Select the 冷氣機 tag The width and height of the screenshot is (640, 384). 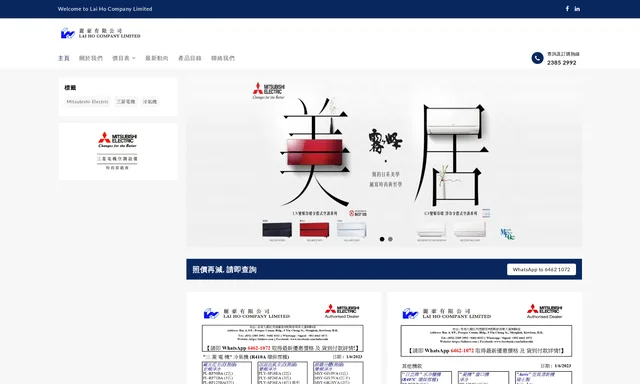(x=150, y=102)
